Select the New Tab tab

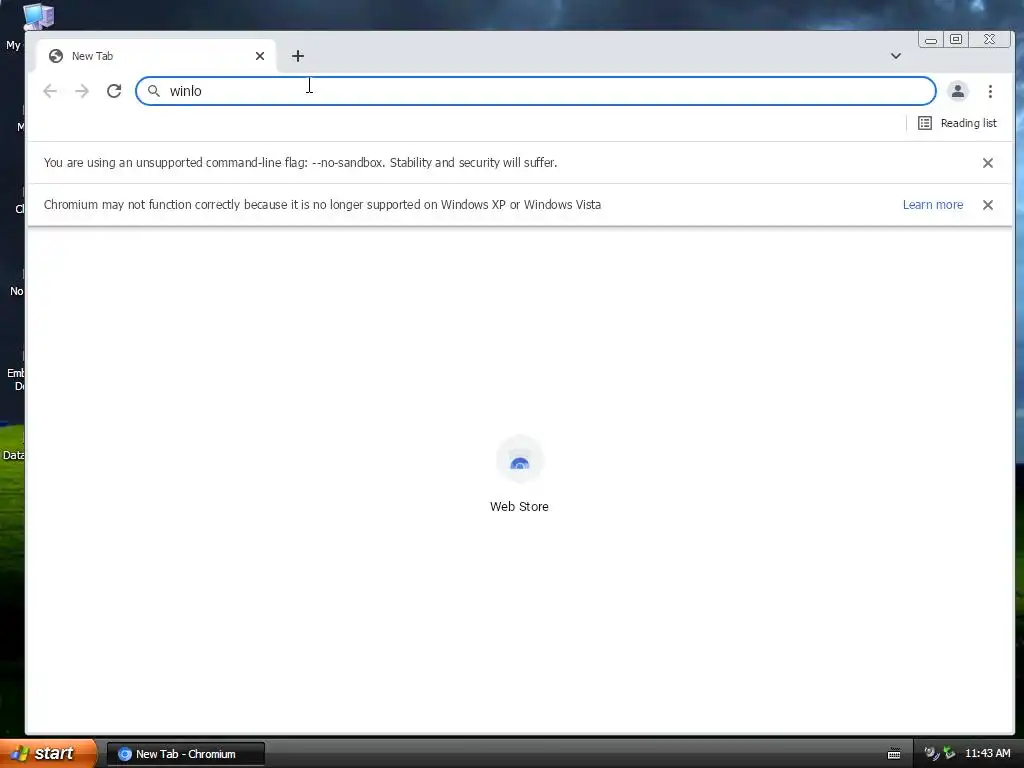(x=156, y=56)
